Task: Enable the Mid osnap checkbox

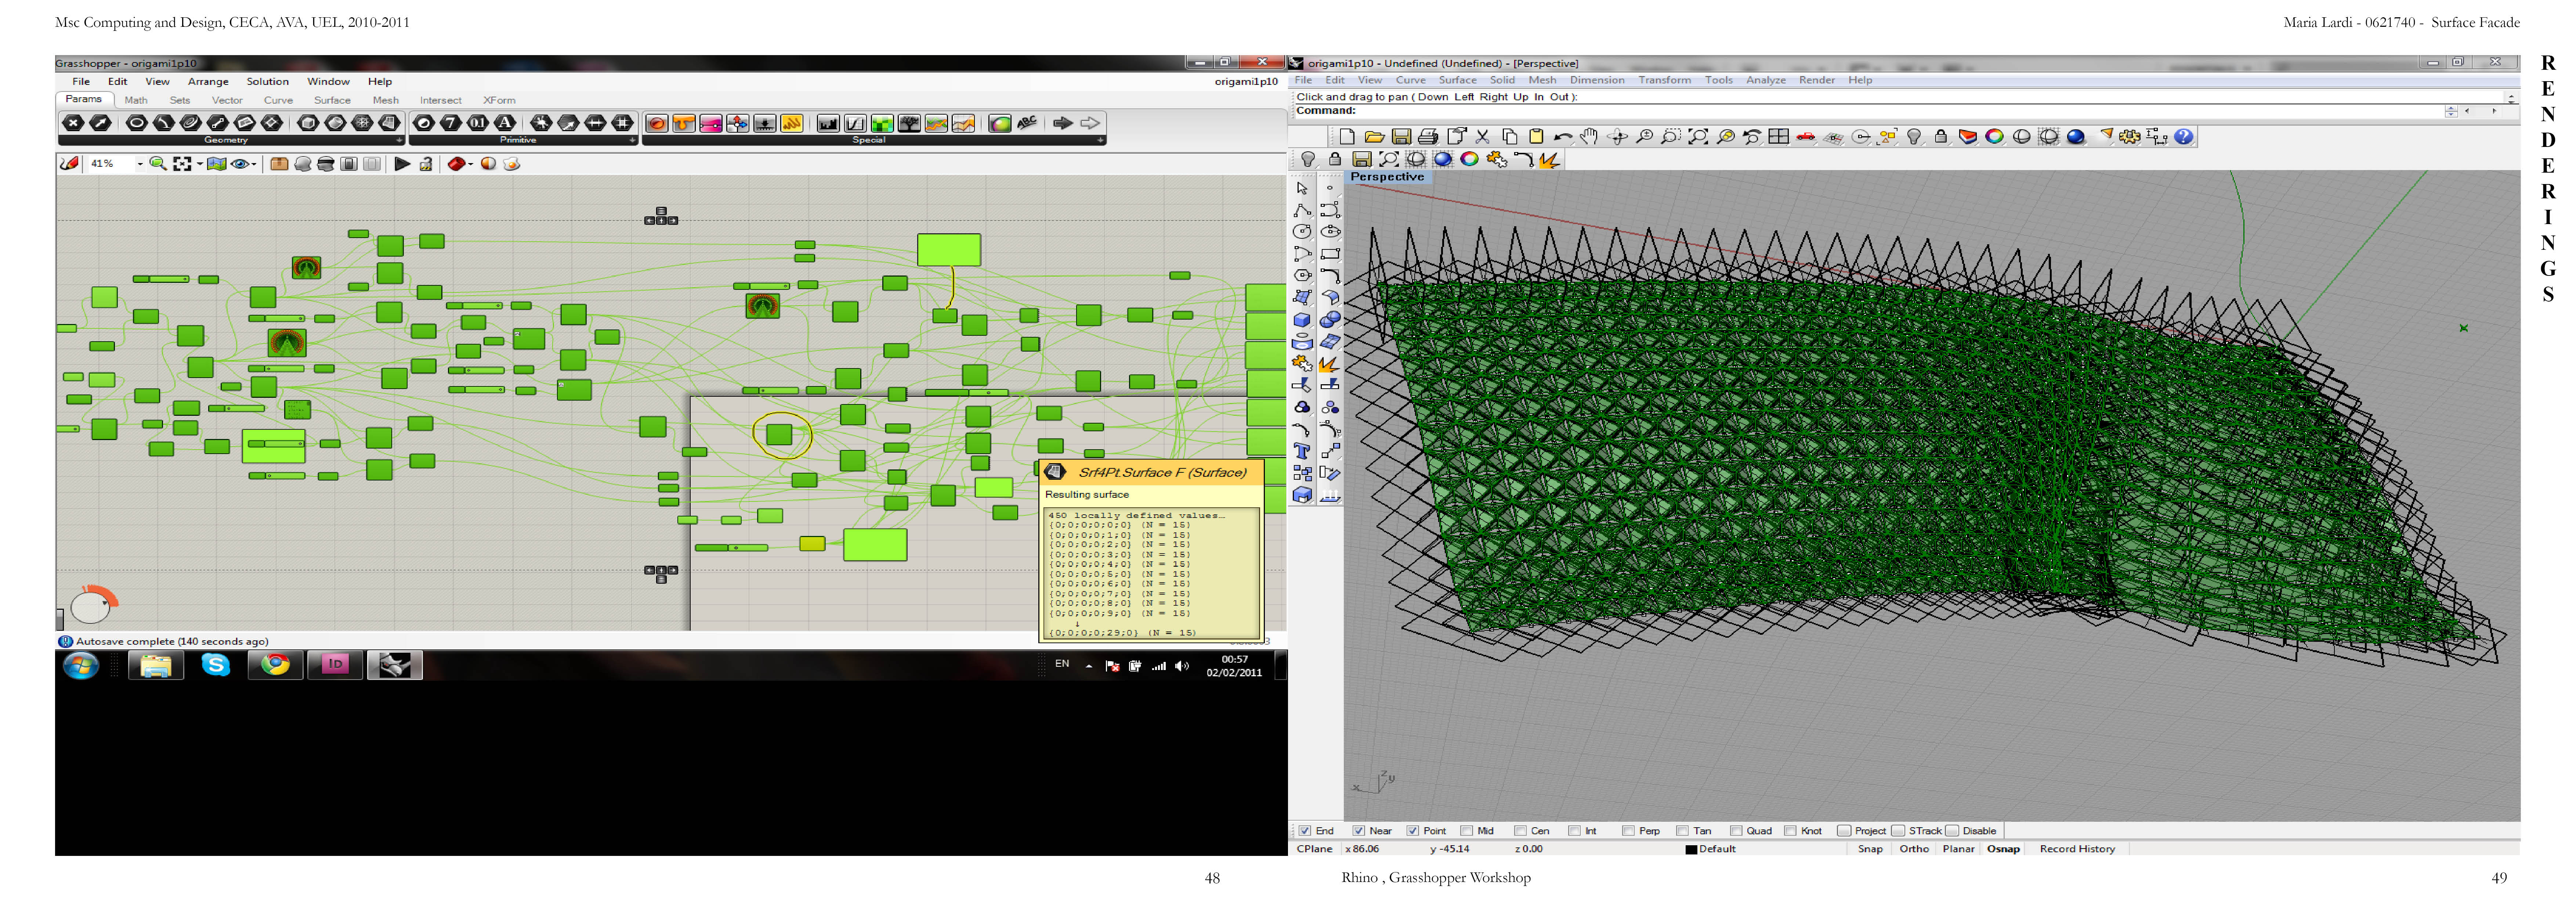Action: click(1467, 831)
